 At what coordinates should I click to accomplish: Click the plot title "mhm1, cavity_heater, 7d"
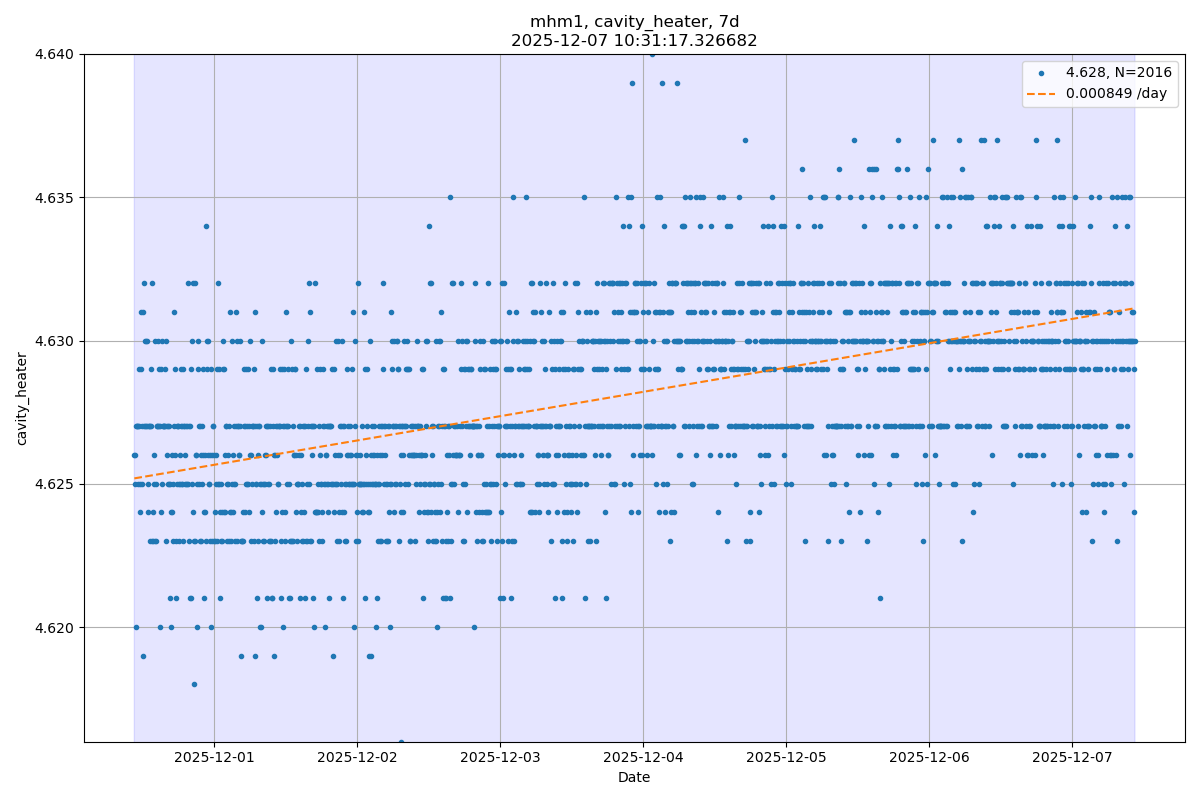(x=634, y=22)
